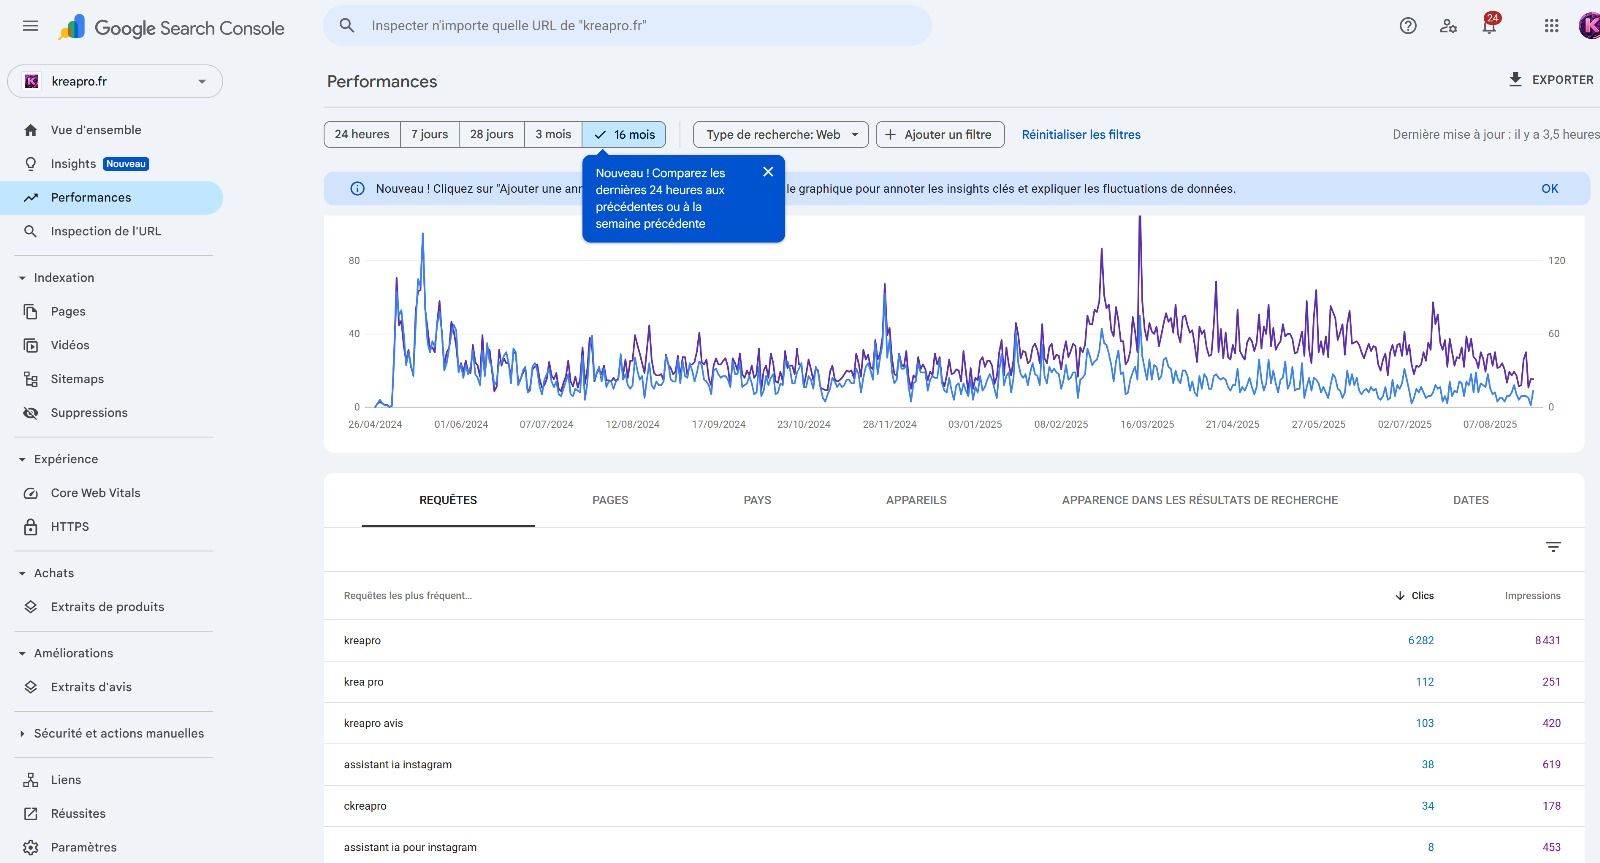Sort by the Clics column header

click(1414, 596)
